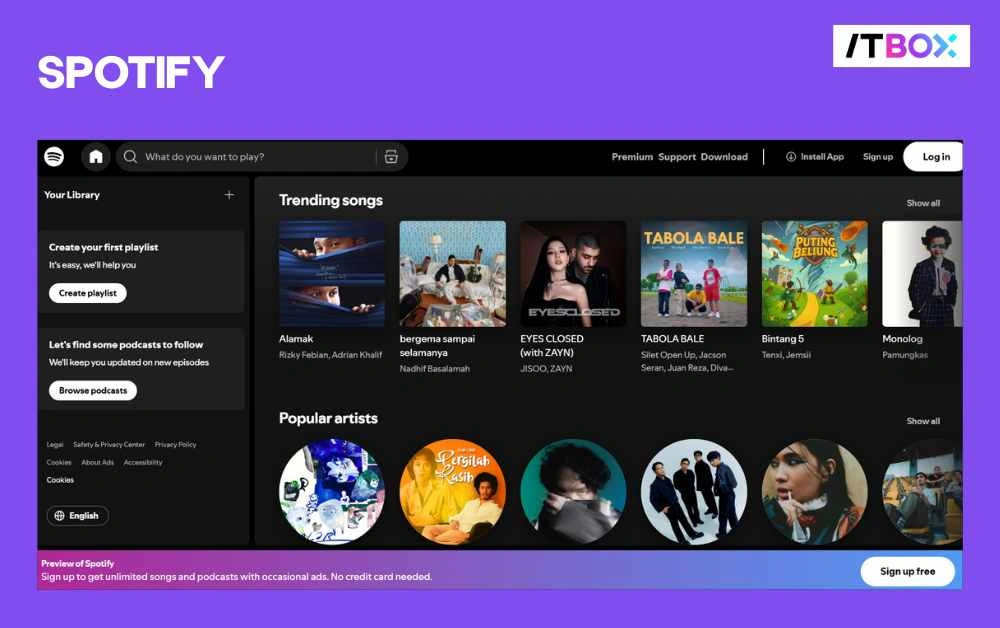Click the Bintang 5 song title
Image resolution: width=1000 pixels, height=628 pixels.
[783, 339]
